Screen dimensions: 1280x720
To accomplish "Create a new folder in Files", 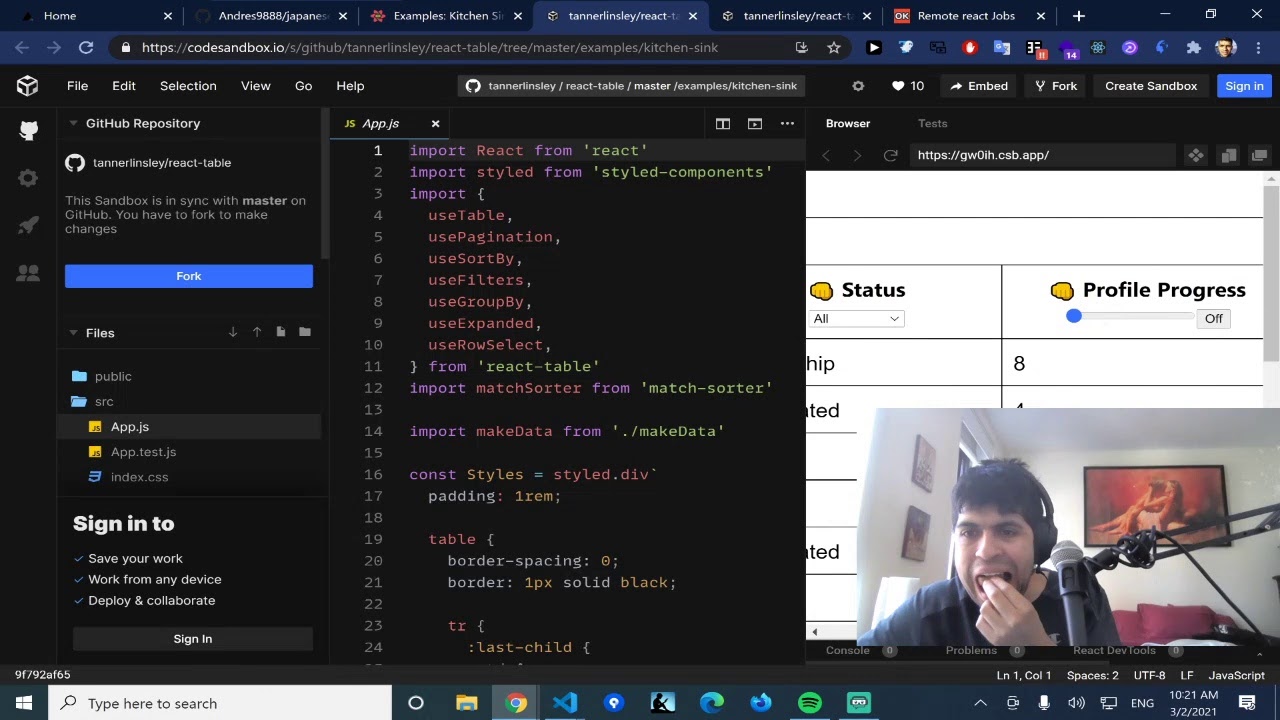I will pos(305,332).
